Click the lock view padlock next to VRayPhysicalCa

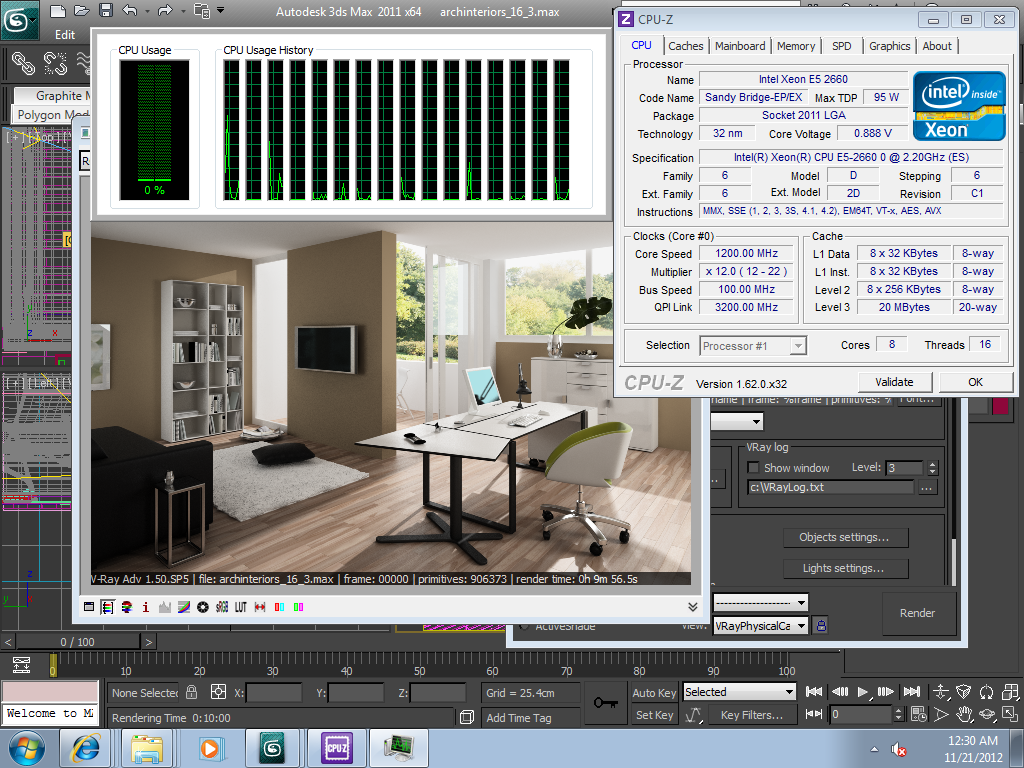point(821,626)
